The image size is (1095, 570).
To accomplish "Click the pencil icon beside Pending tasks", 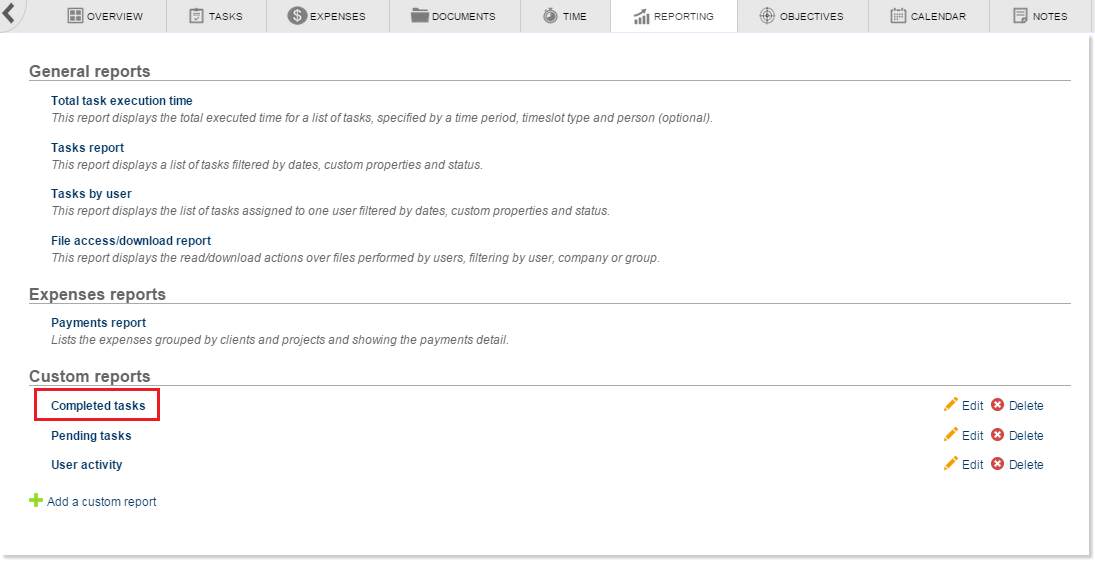I will (950, 435).
